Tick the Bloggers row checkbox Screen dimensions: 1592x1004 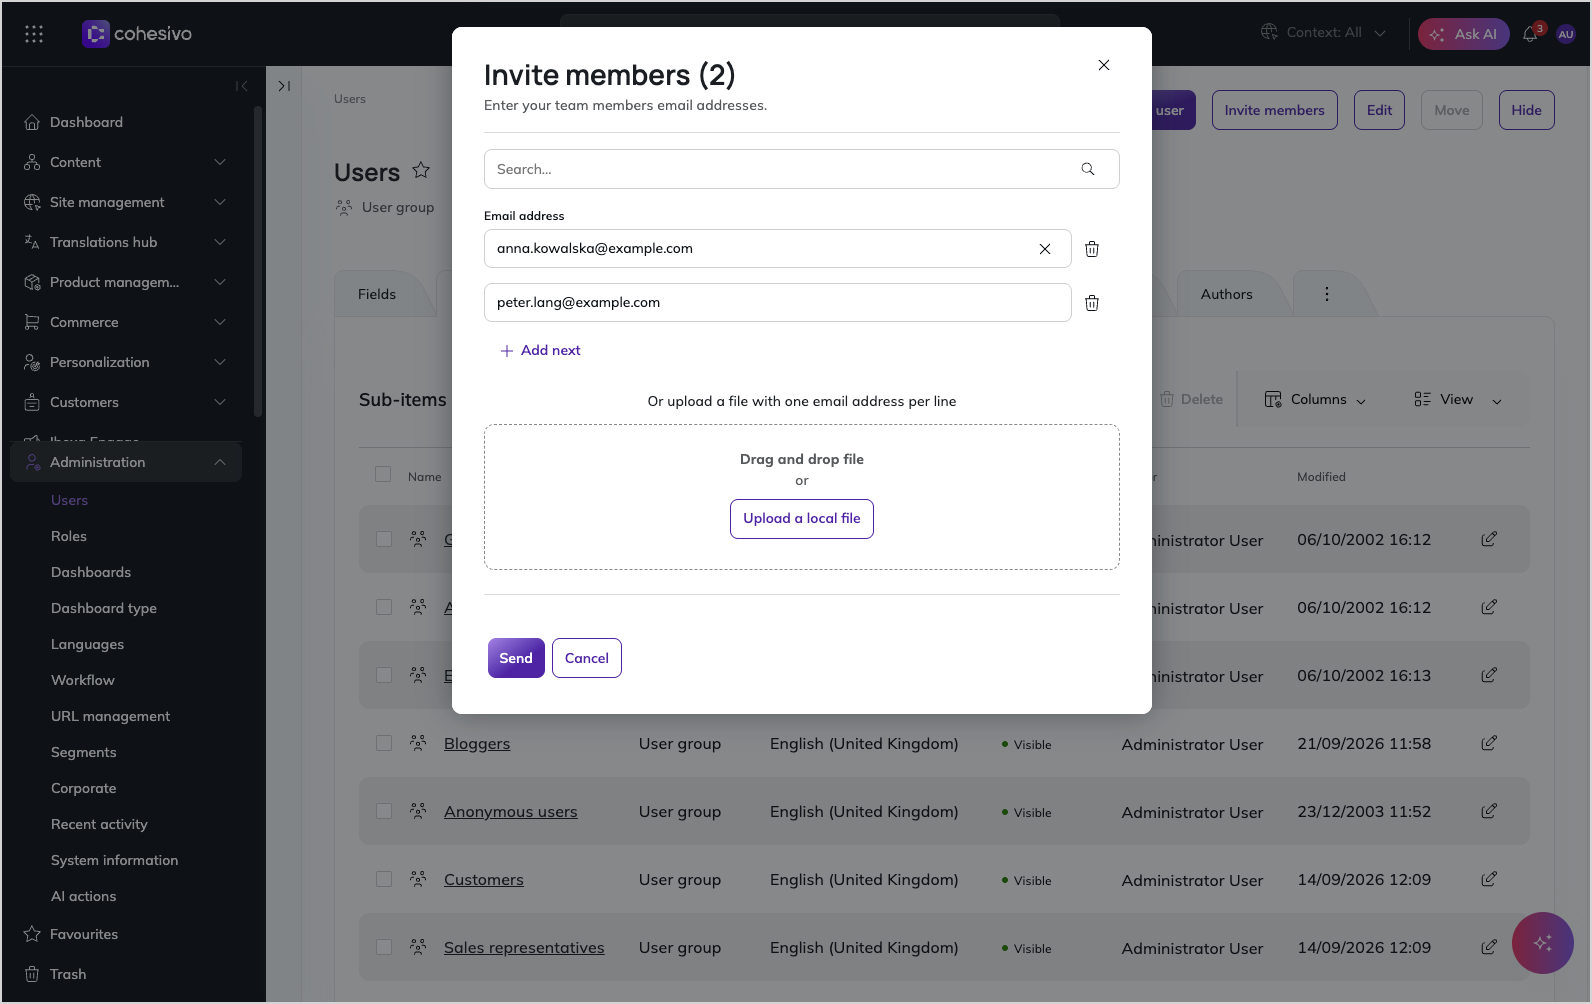click(x=384, y=743)
